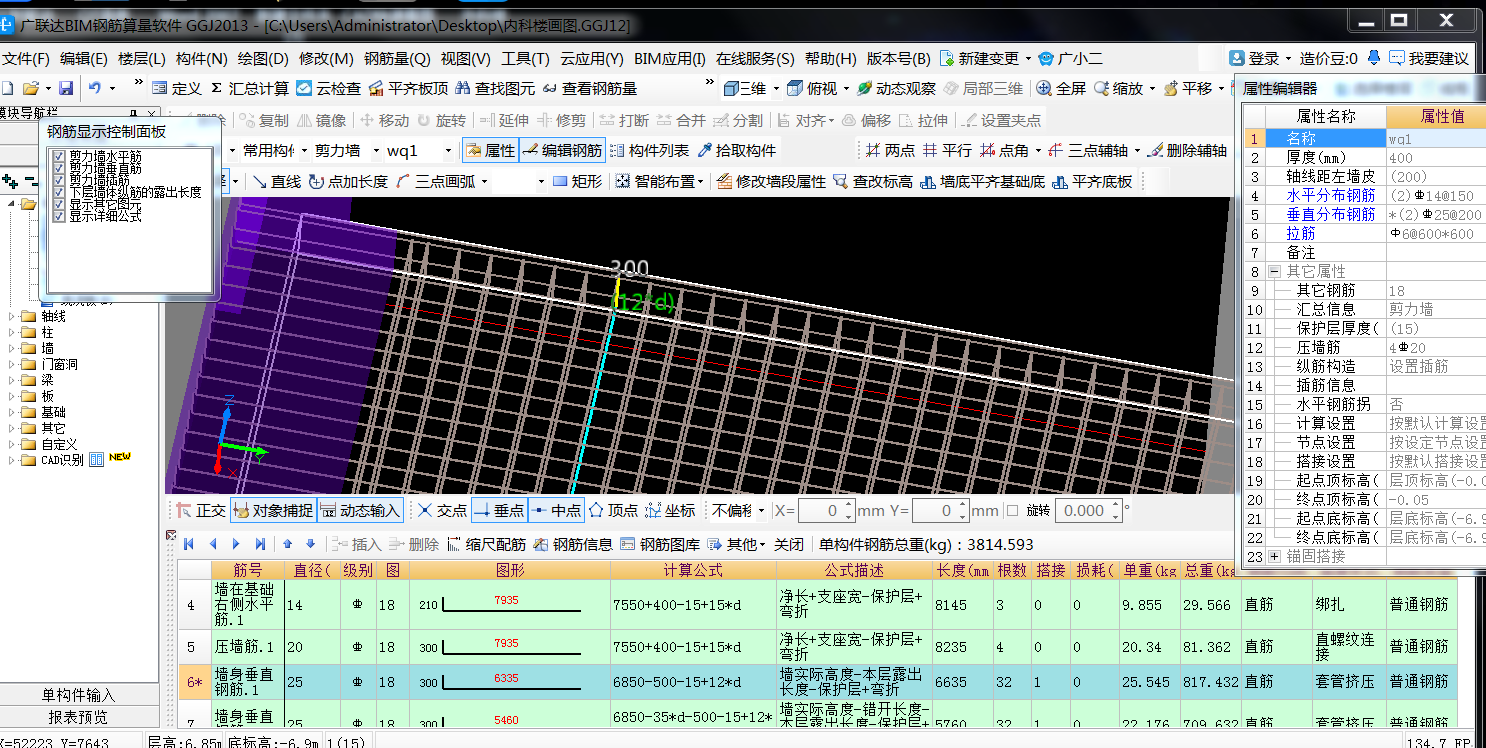Go to first rebar record arrow
The height and width of the screenshot is (748, 1486).
pyautogui.click(x=188, y=544)
